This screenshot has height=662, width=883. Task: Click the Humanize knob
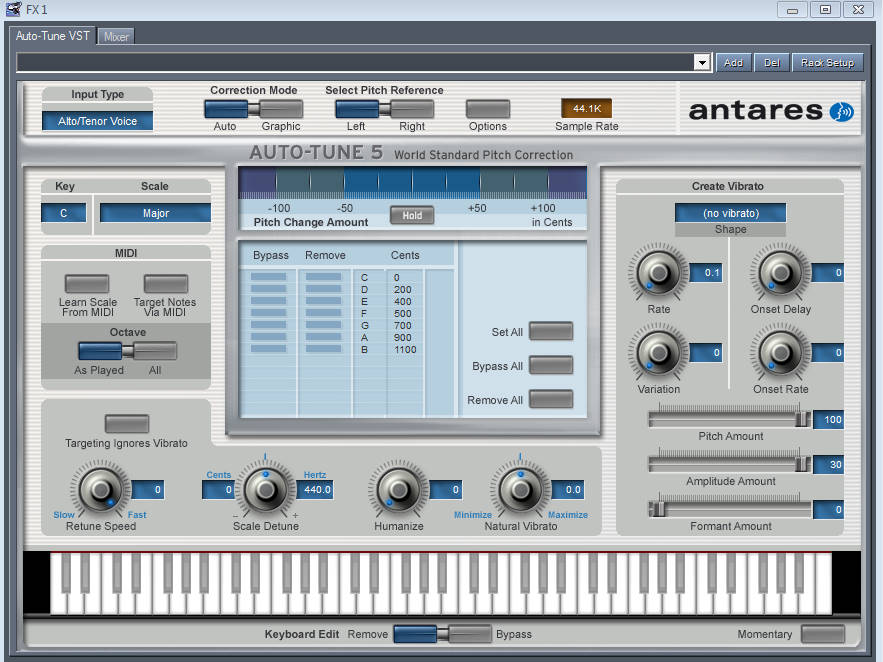398,489
